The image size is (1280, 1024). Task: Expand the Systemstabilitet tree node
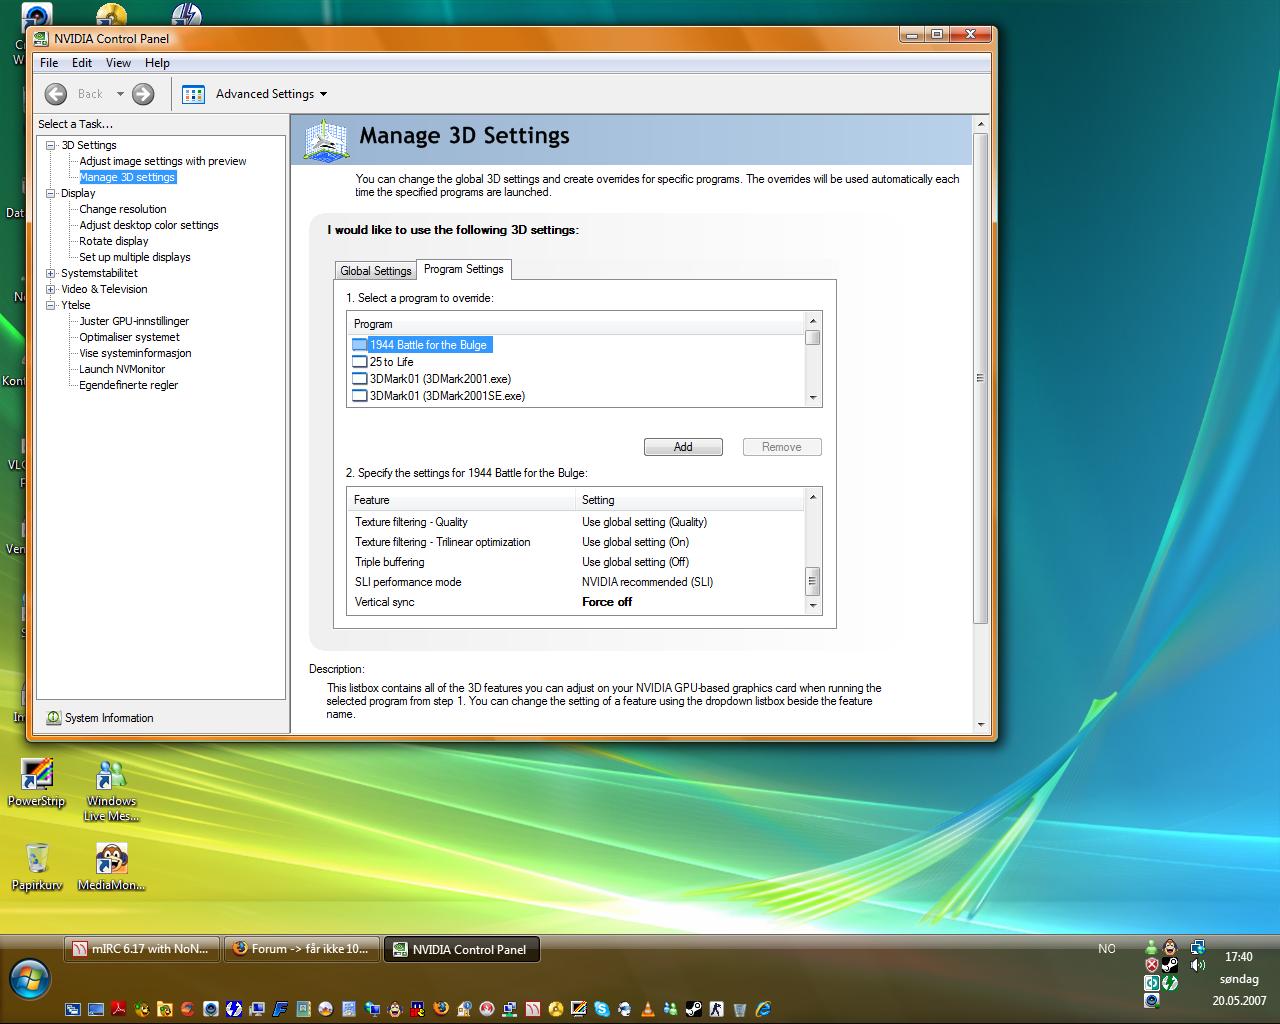coord(51,273)
